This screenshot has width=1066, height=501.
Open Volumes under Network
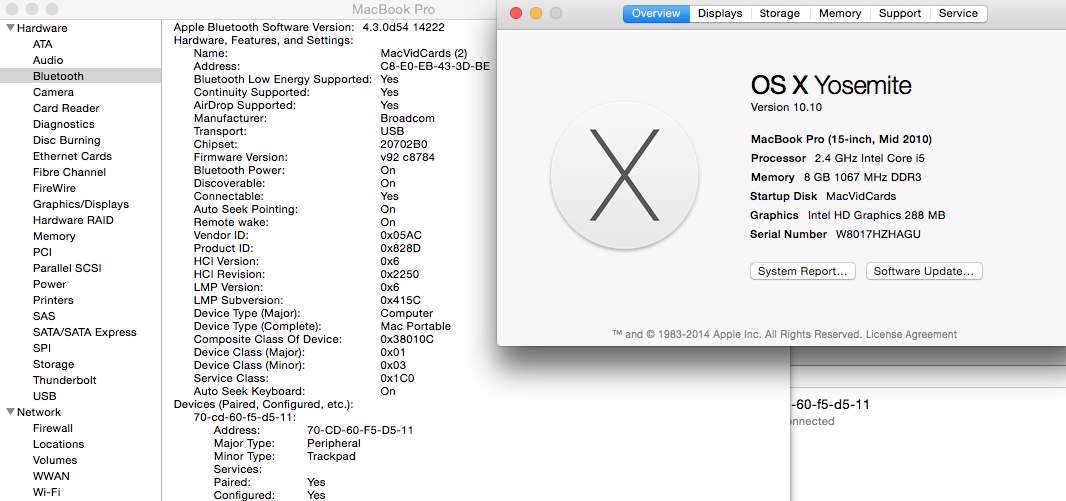click(55, 460)
